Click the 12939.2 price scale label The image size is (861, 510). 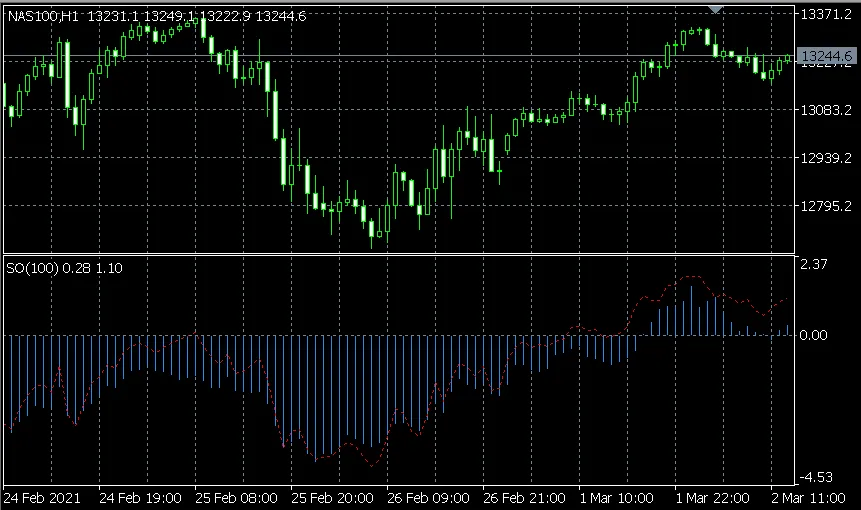click(826, 158)
